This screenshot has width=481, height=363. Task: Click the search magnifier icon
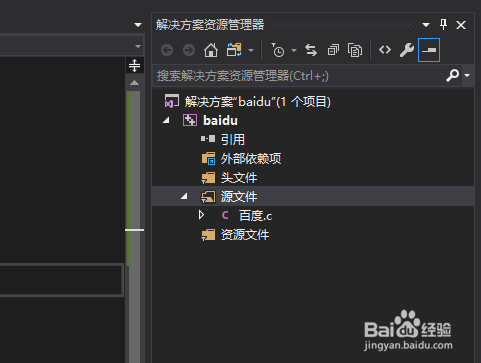pyautogui.click(x=453, y=76)
